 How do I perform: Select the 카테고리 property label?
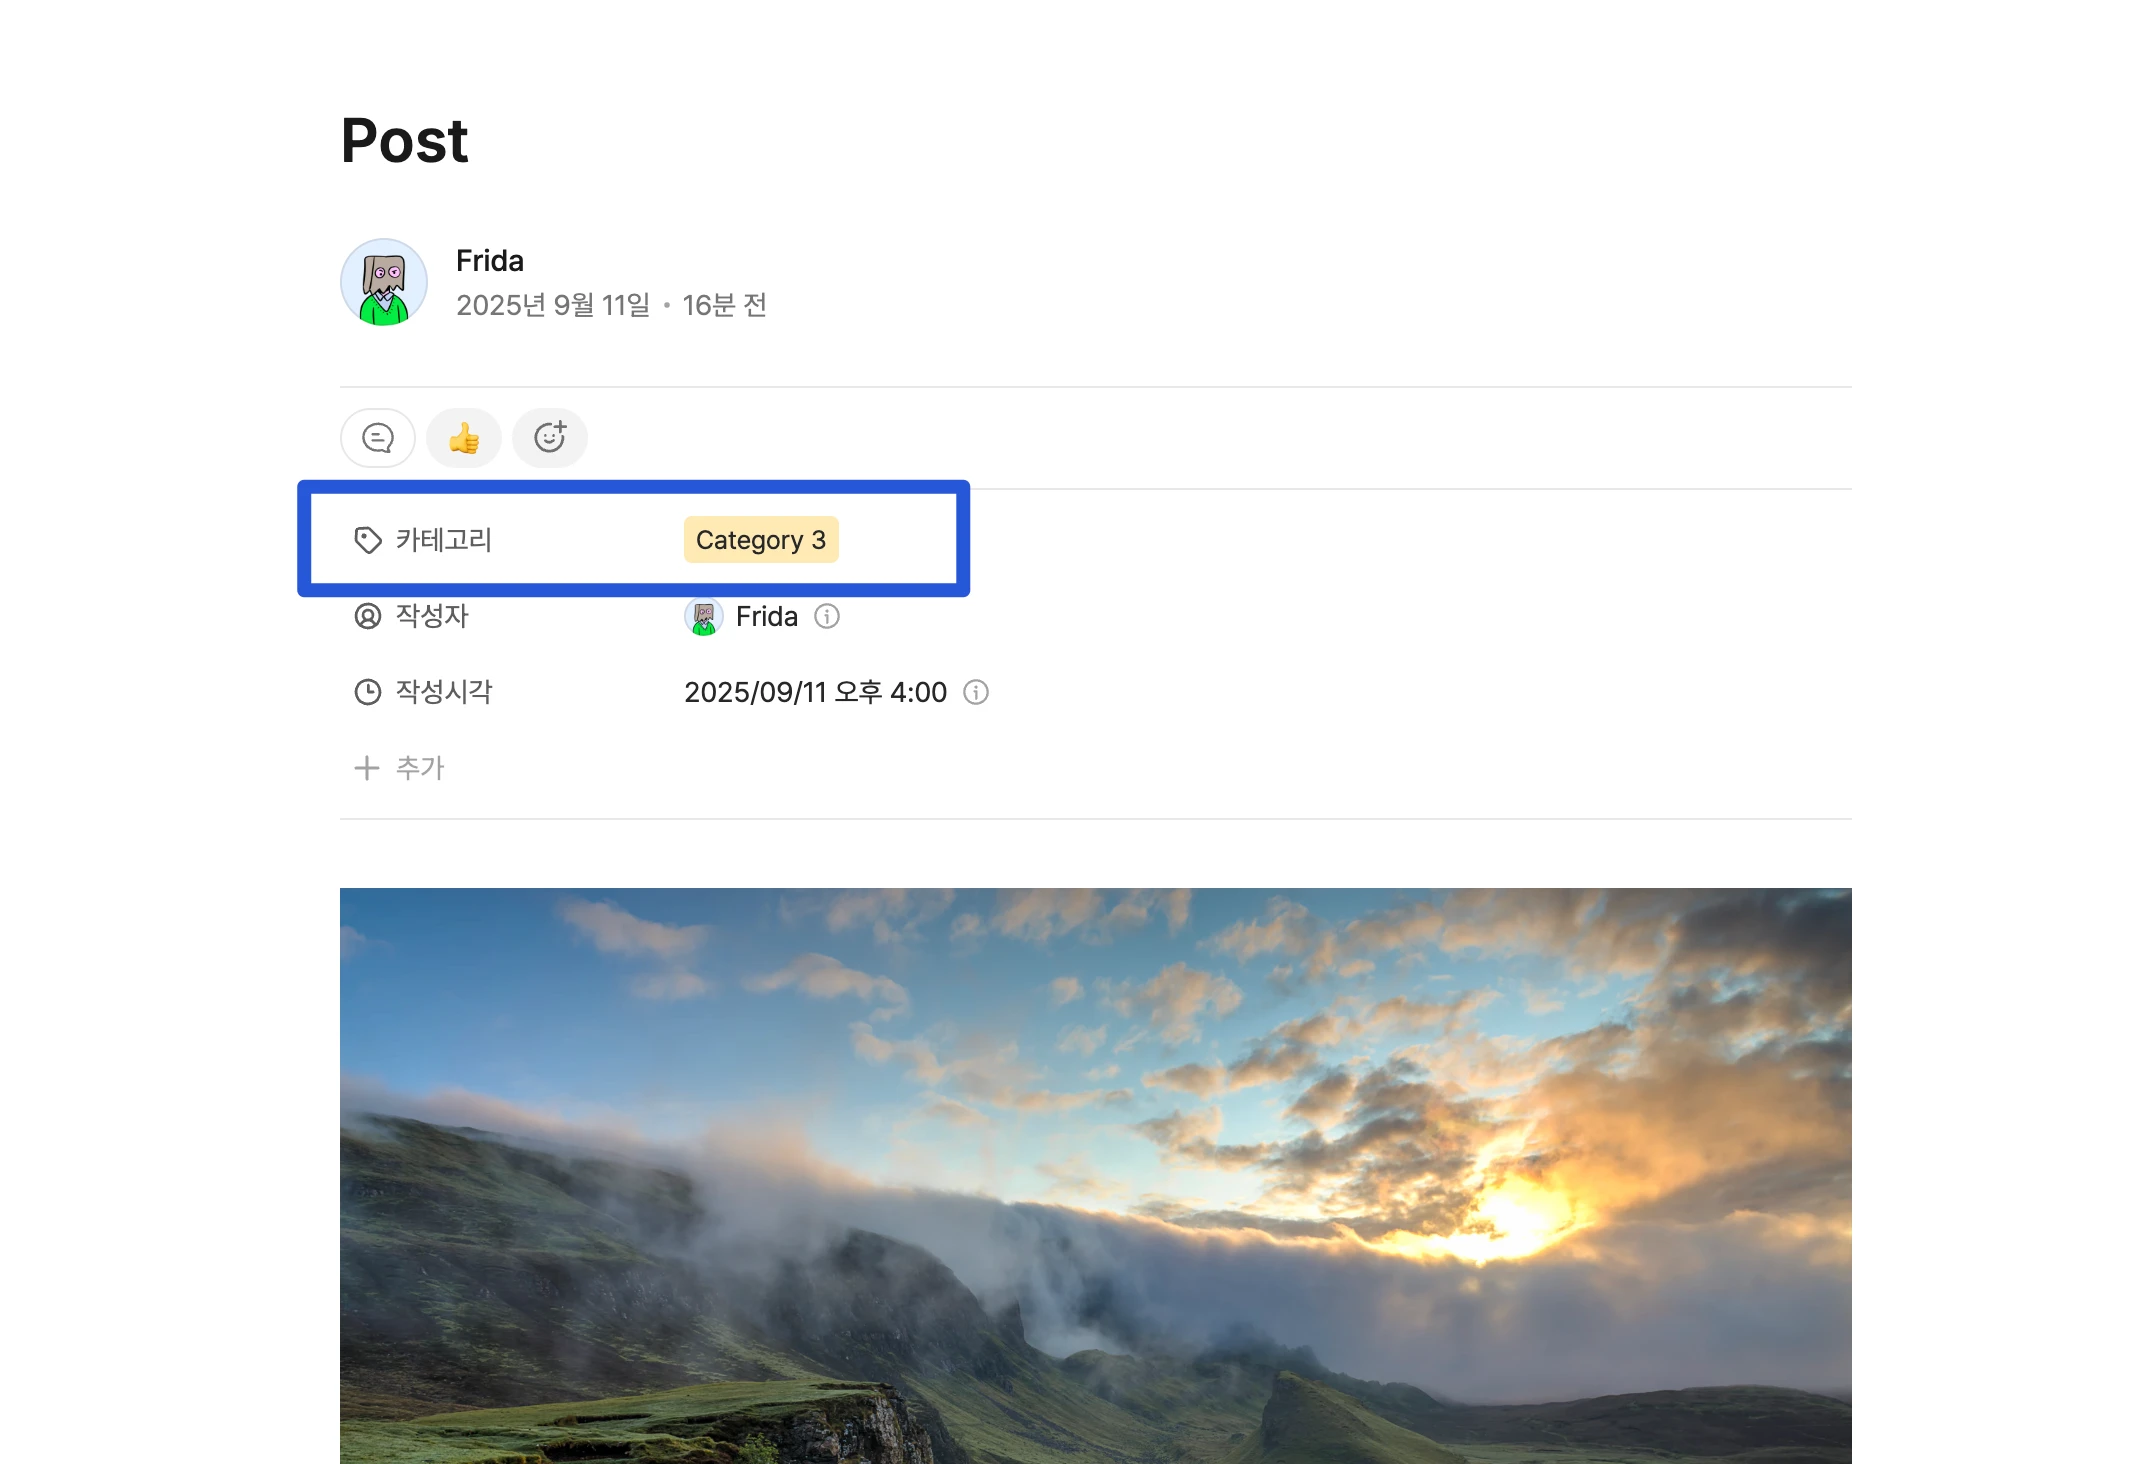pyautogui.click(x=444, y=540)
